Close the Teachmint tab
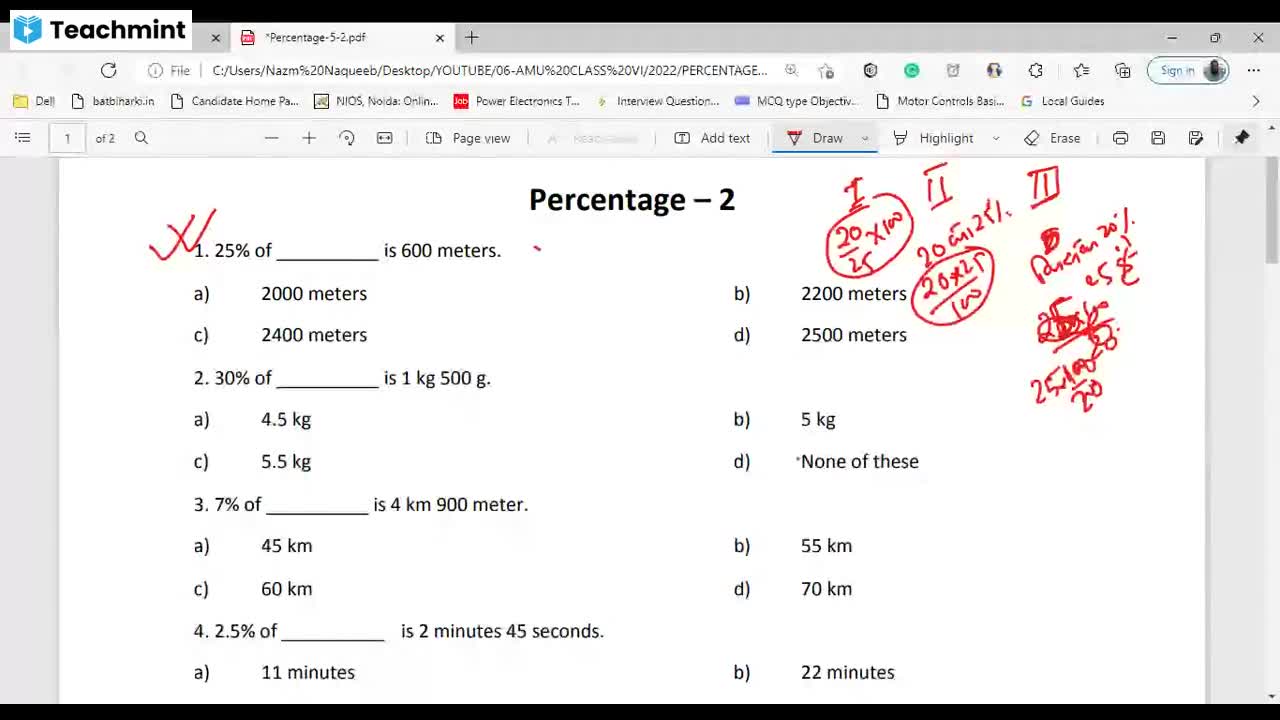This screenshot has height=720, width=1280. [x=215, y=38]
